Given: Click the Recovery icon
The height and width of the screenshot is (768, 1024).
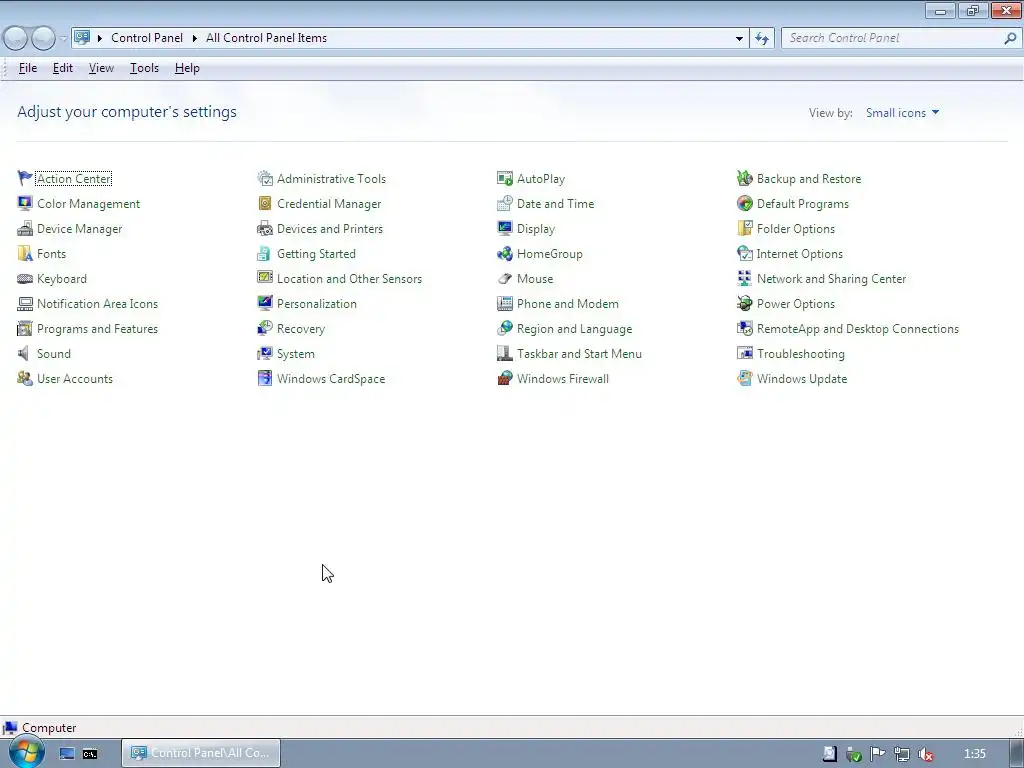Looking at the screenshot, I should [x=264, y=328].
